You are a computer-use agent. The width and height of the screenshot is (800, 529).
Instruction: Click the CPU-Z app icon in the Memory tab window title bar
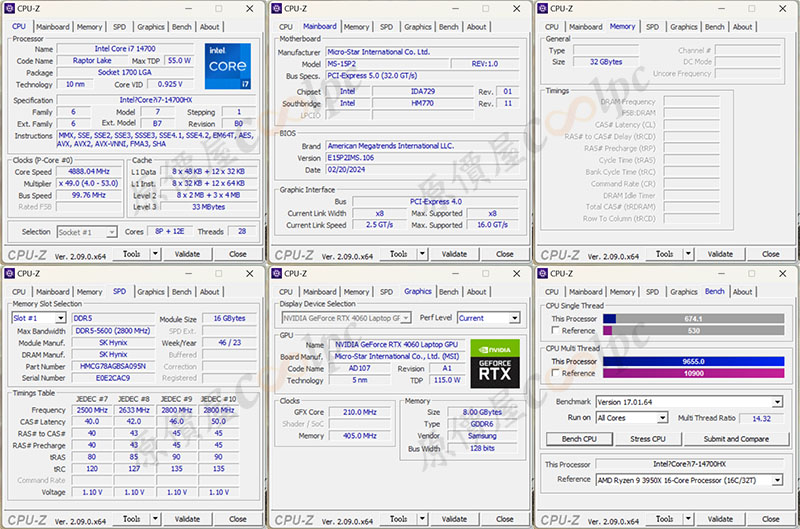(542, 8)
